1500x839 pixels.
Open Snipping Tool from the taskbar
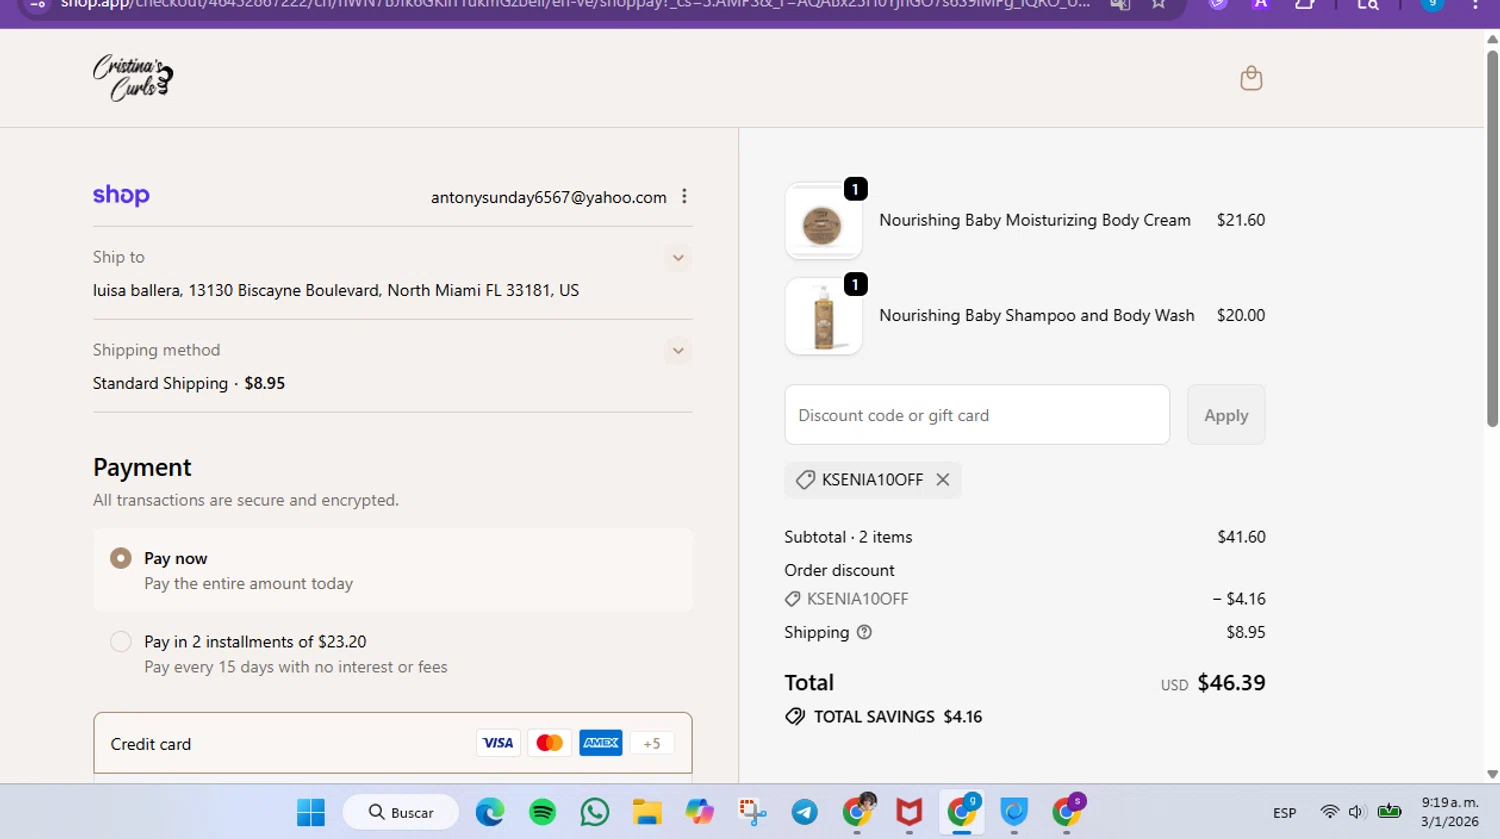(x=752, y=812)
